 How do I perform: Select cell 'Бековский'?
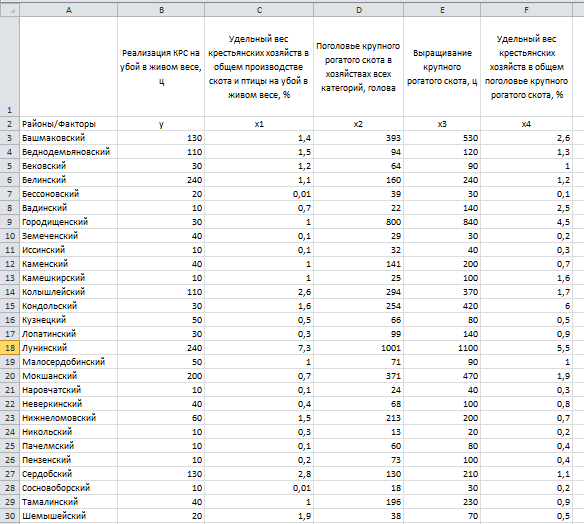69,166
